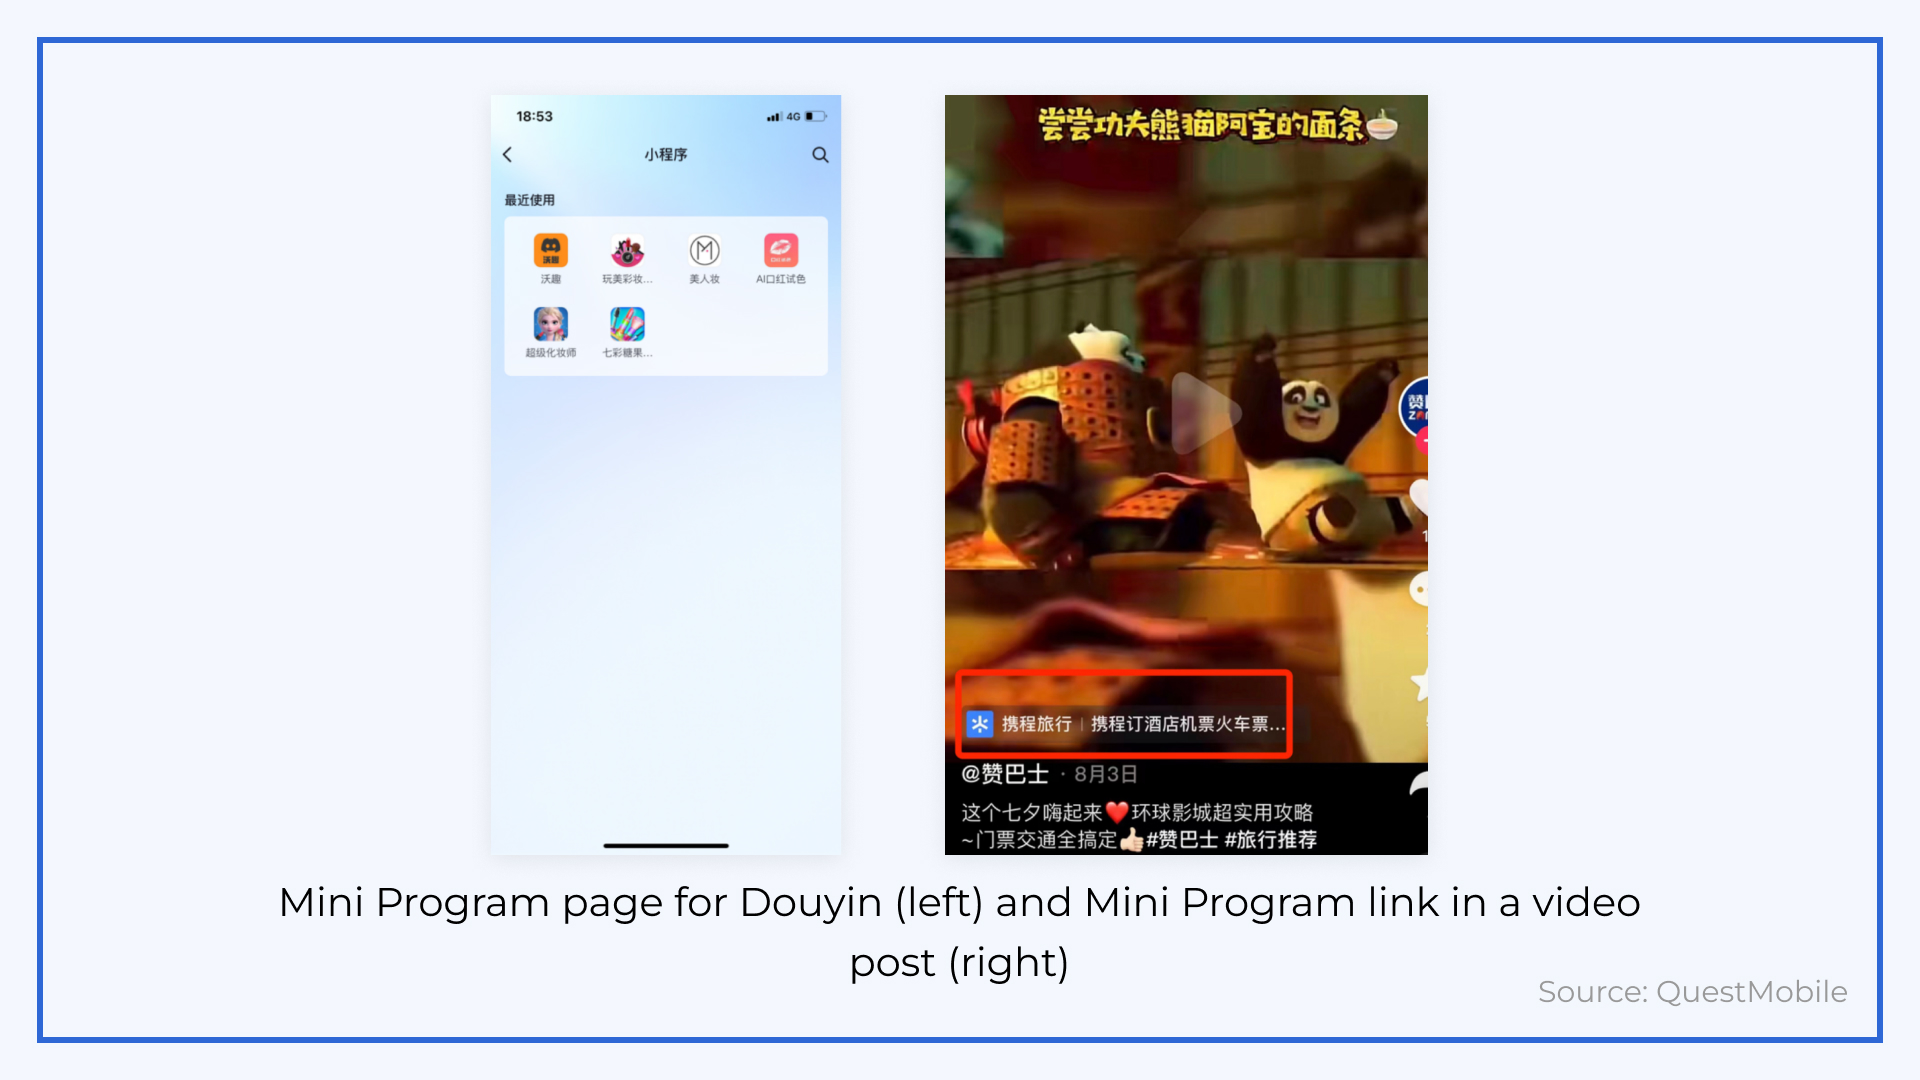Tap the share arrow icon on the video
This screenshot has width=1920, height=1080.
click(1418, 783)
